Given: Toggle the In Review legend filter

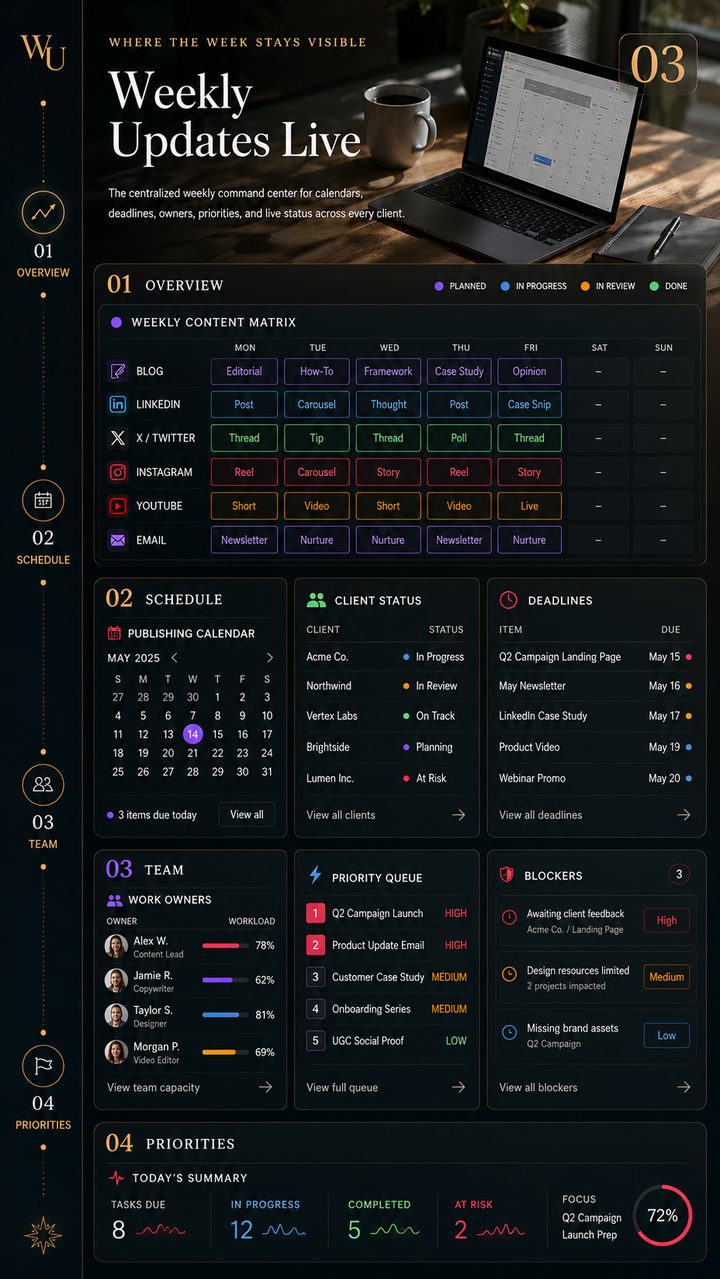Looking at the screenshot, I should 607,286.
